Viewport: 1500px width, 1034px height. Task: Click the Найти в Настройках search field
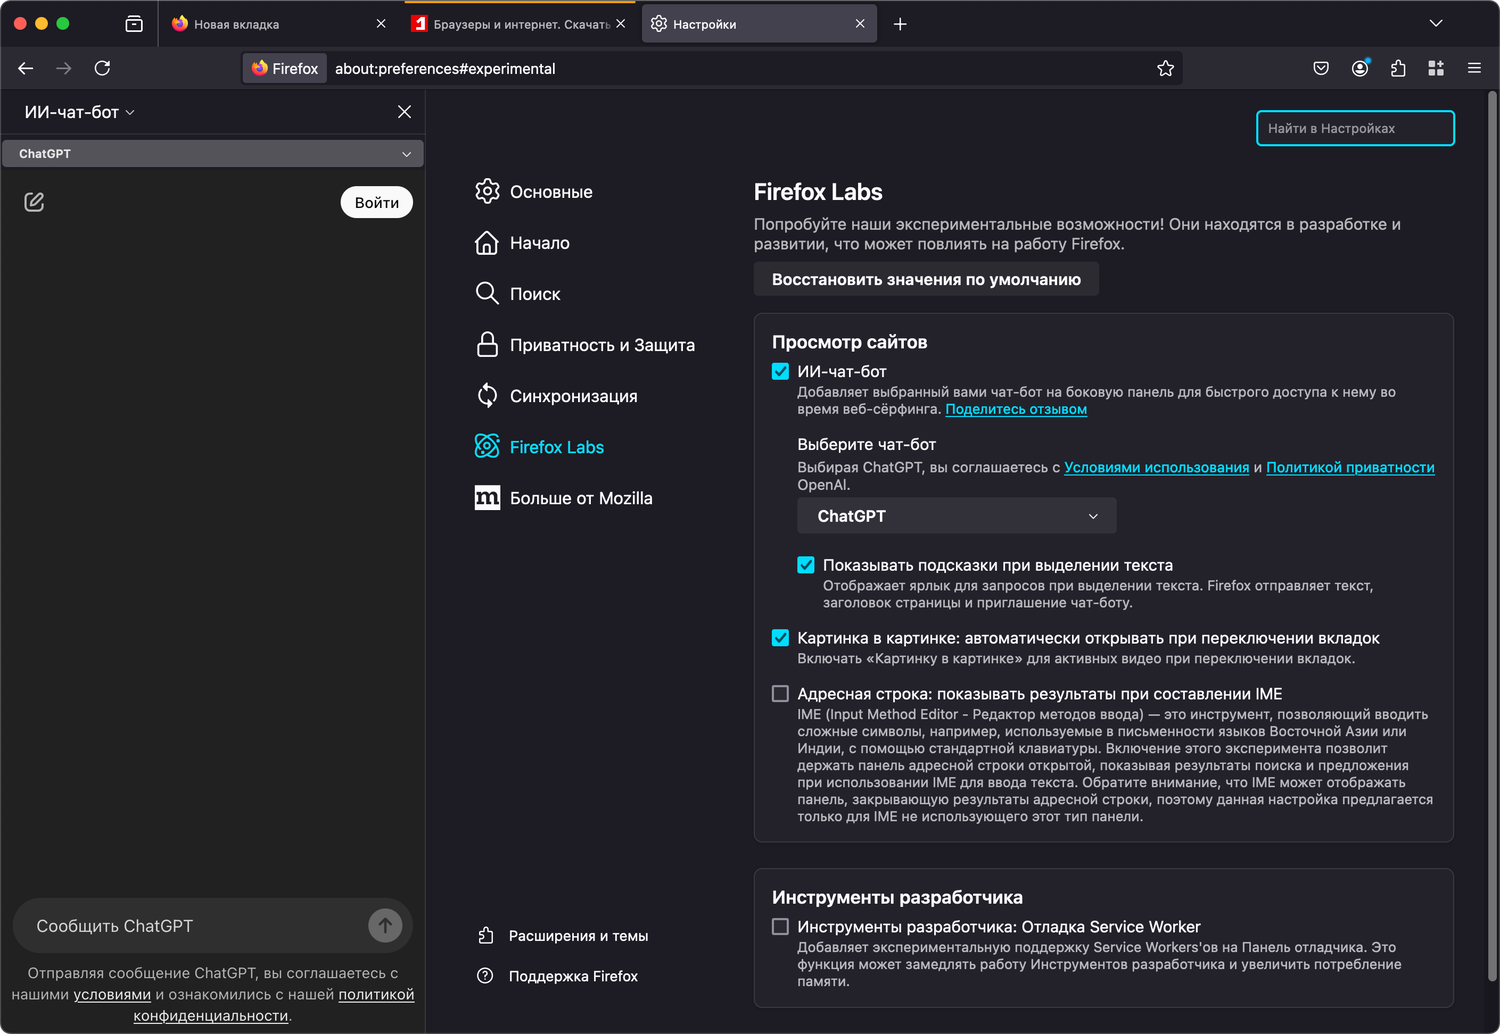[x=1354, y=128]
